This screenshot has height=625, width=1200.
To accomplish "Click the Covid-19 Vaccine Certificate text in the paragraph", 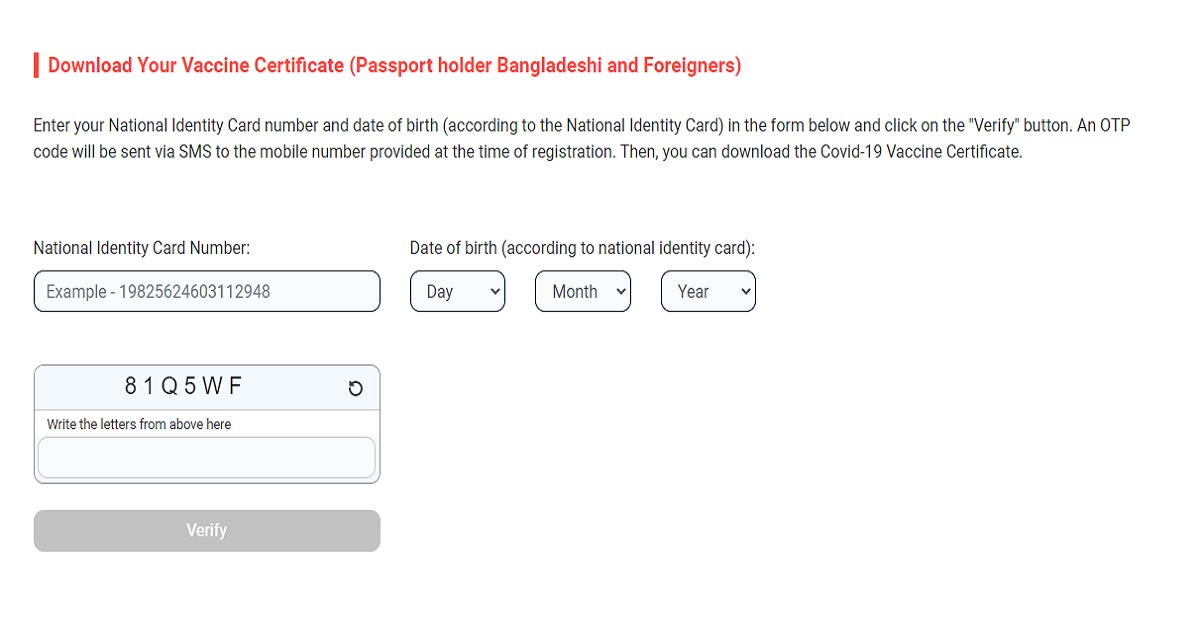I will pyautogui.click(x=907, y=154).
